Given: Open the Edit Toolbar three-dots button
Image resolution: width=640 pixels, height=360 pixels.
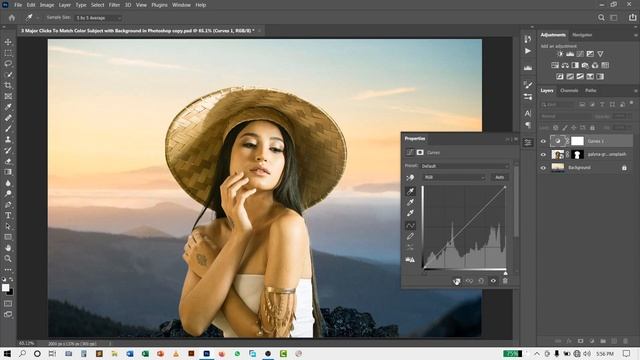Looking at the screenshot, I should pos(8,269).
